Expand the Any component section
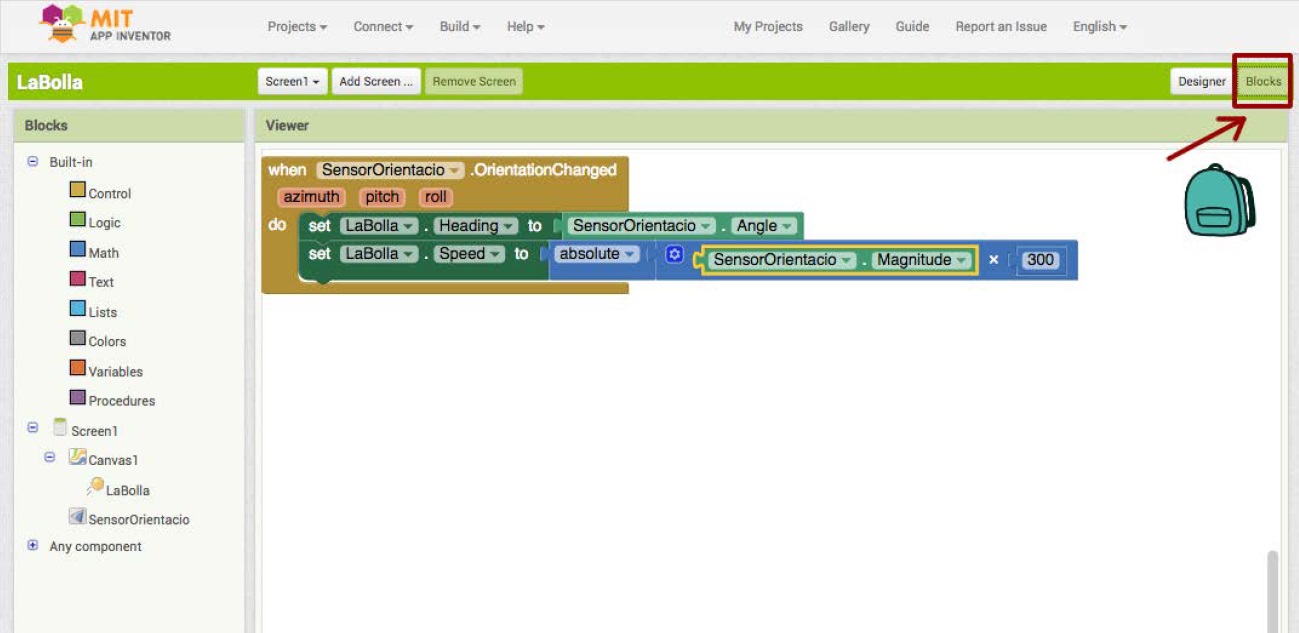 coord(33,546)
